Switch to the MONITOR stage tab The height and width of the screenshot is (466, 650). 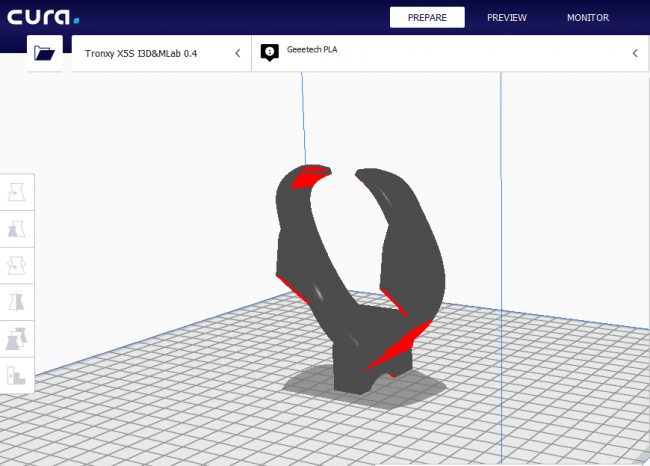(587, 17)
